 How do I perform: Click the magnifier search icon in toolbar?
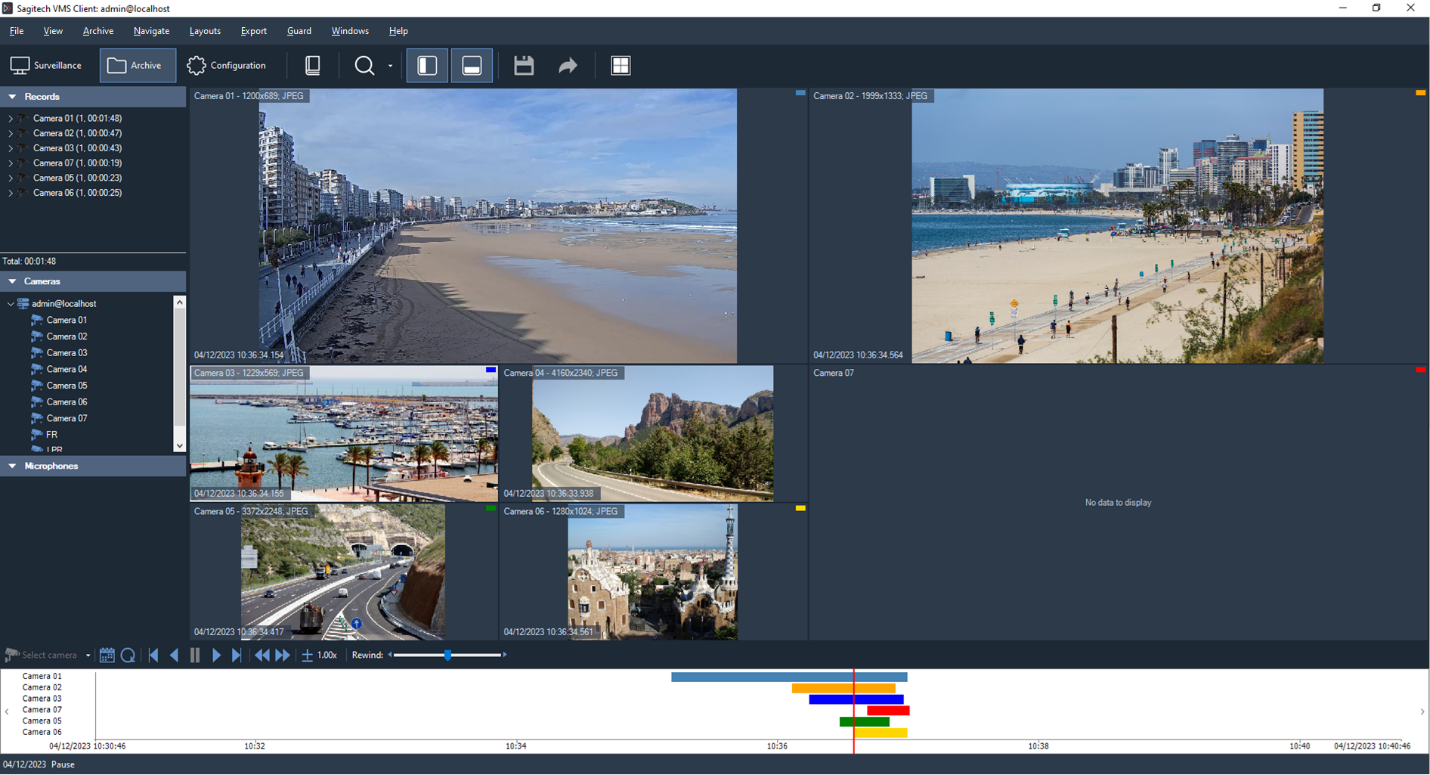(x=364, y=66)
